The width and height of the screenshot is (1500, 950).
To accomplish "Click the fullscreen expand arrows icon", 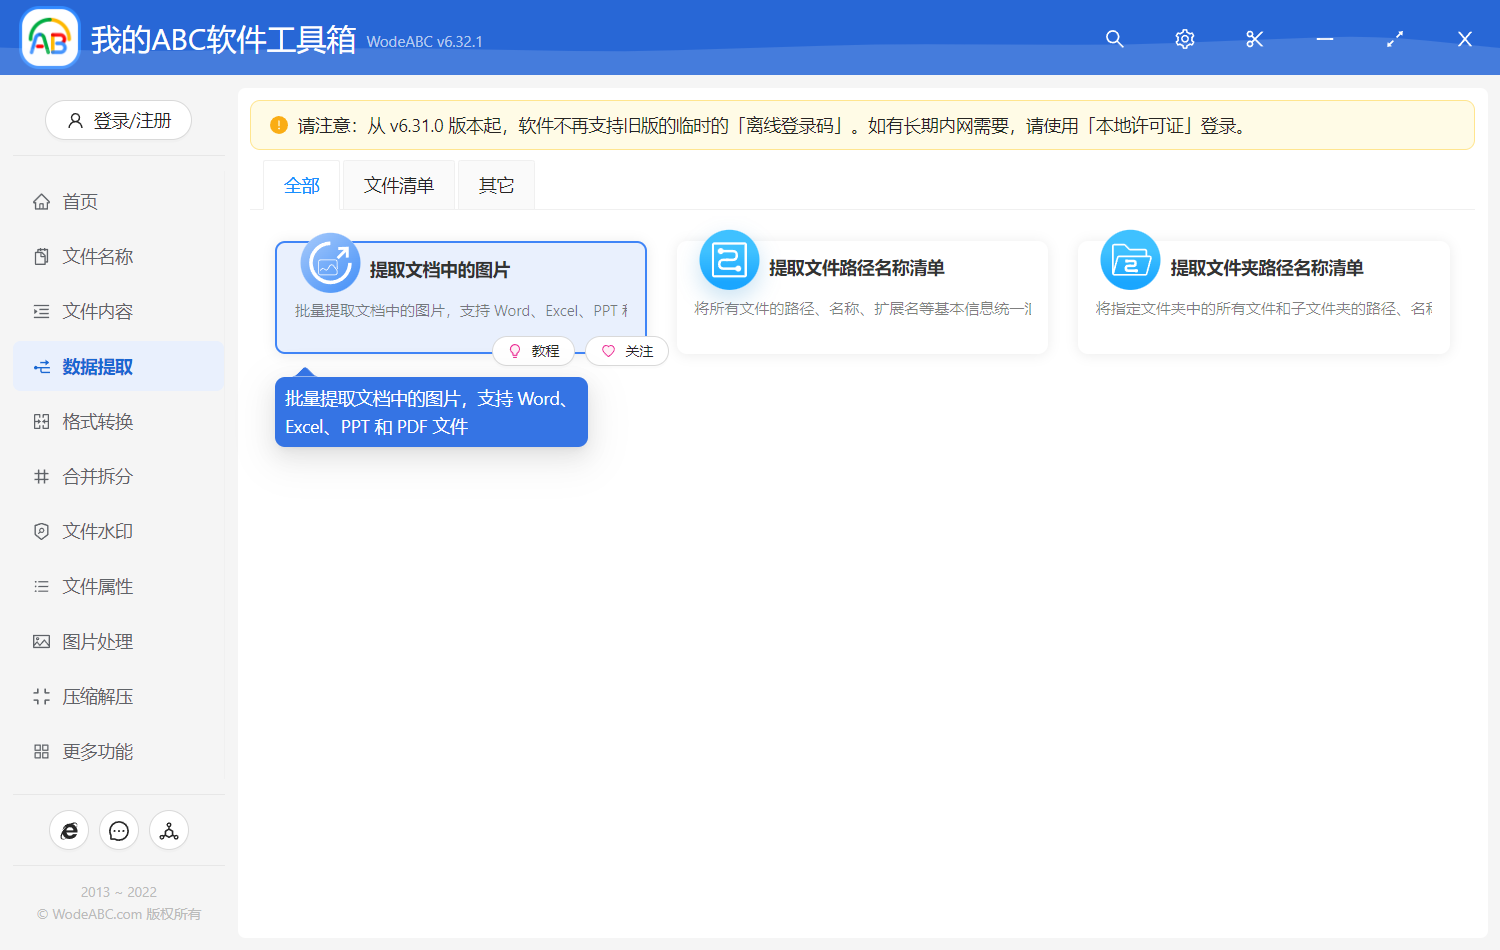I will pos(1394,39).
